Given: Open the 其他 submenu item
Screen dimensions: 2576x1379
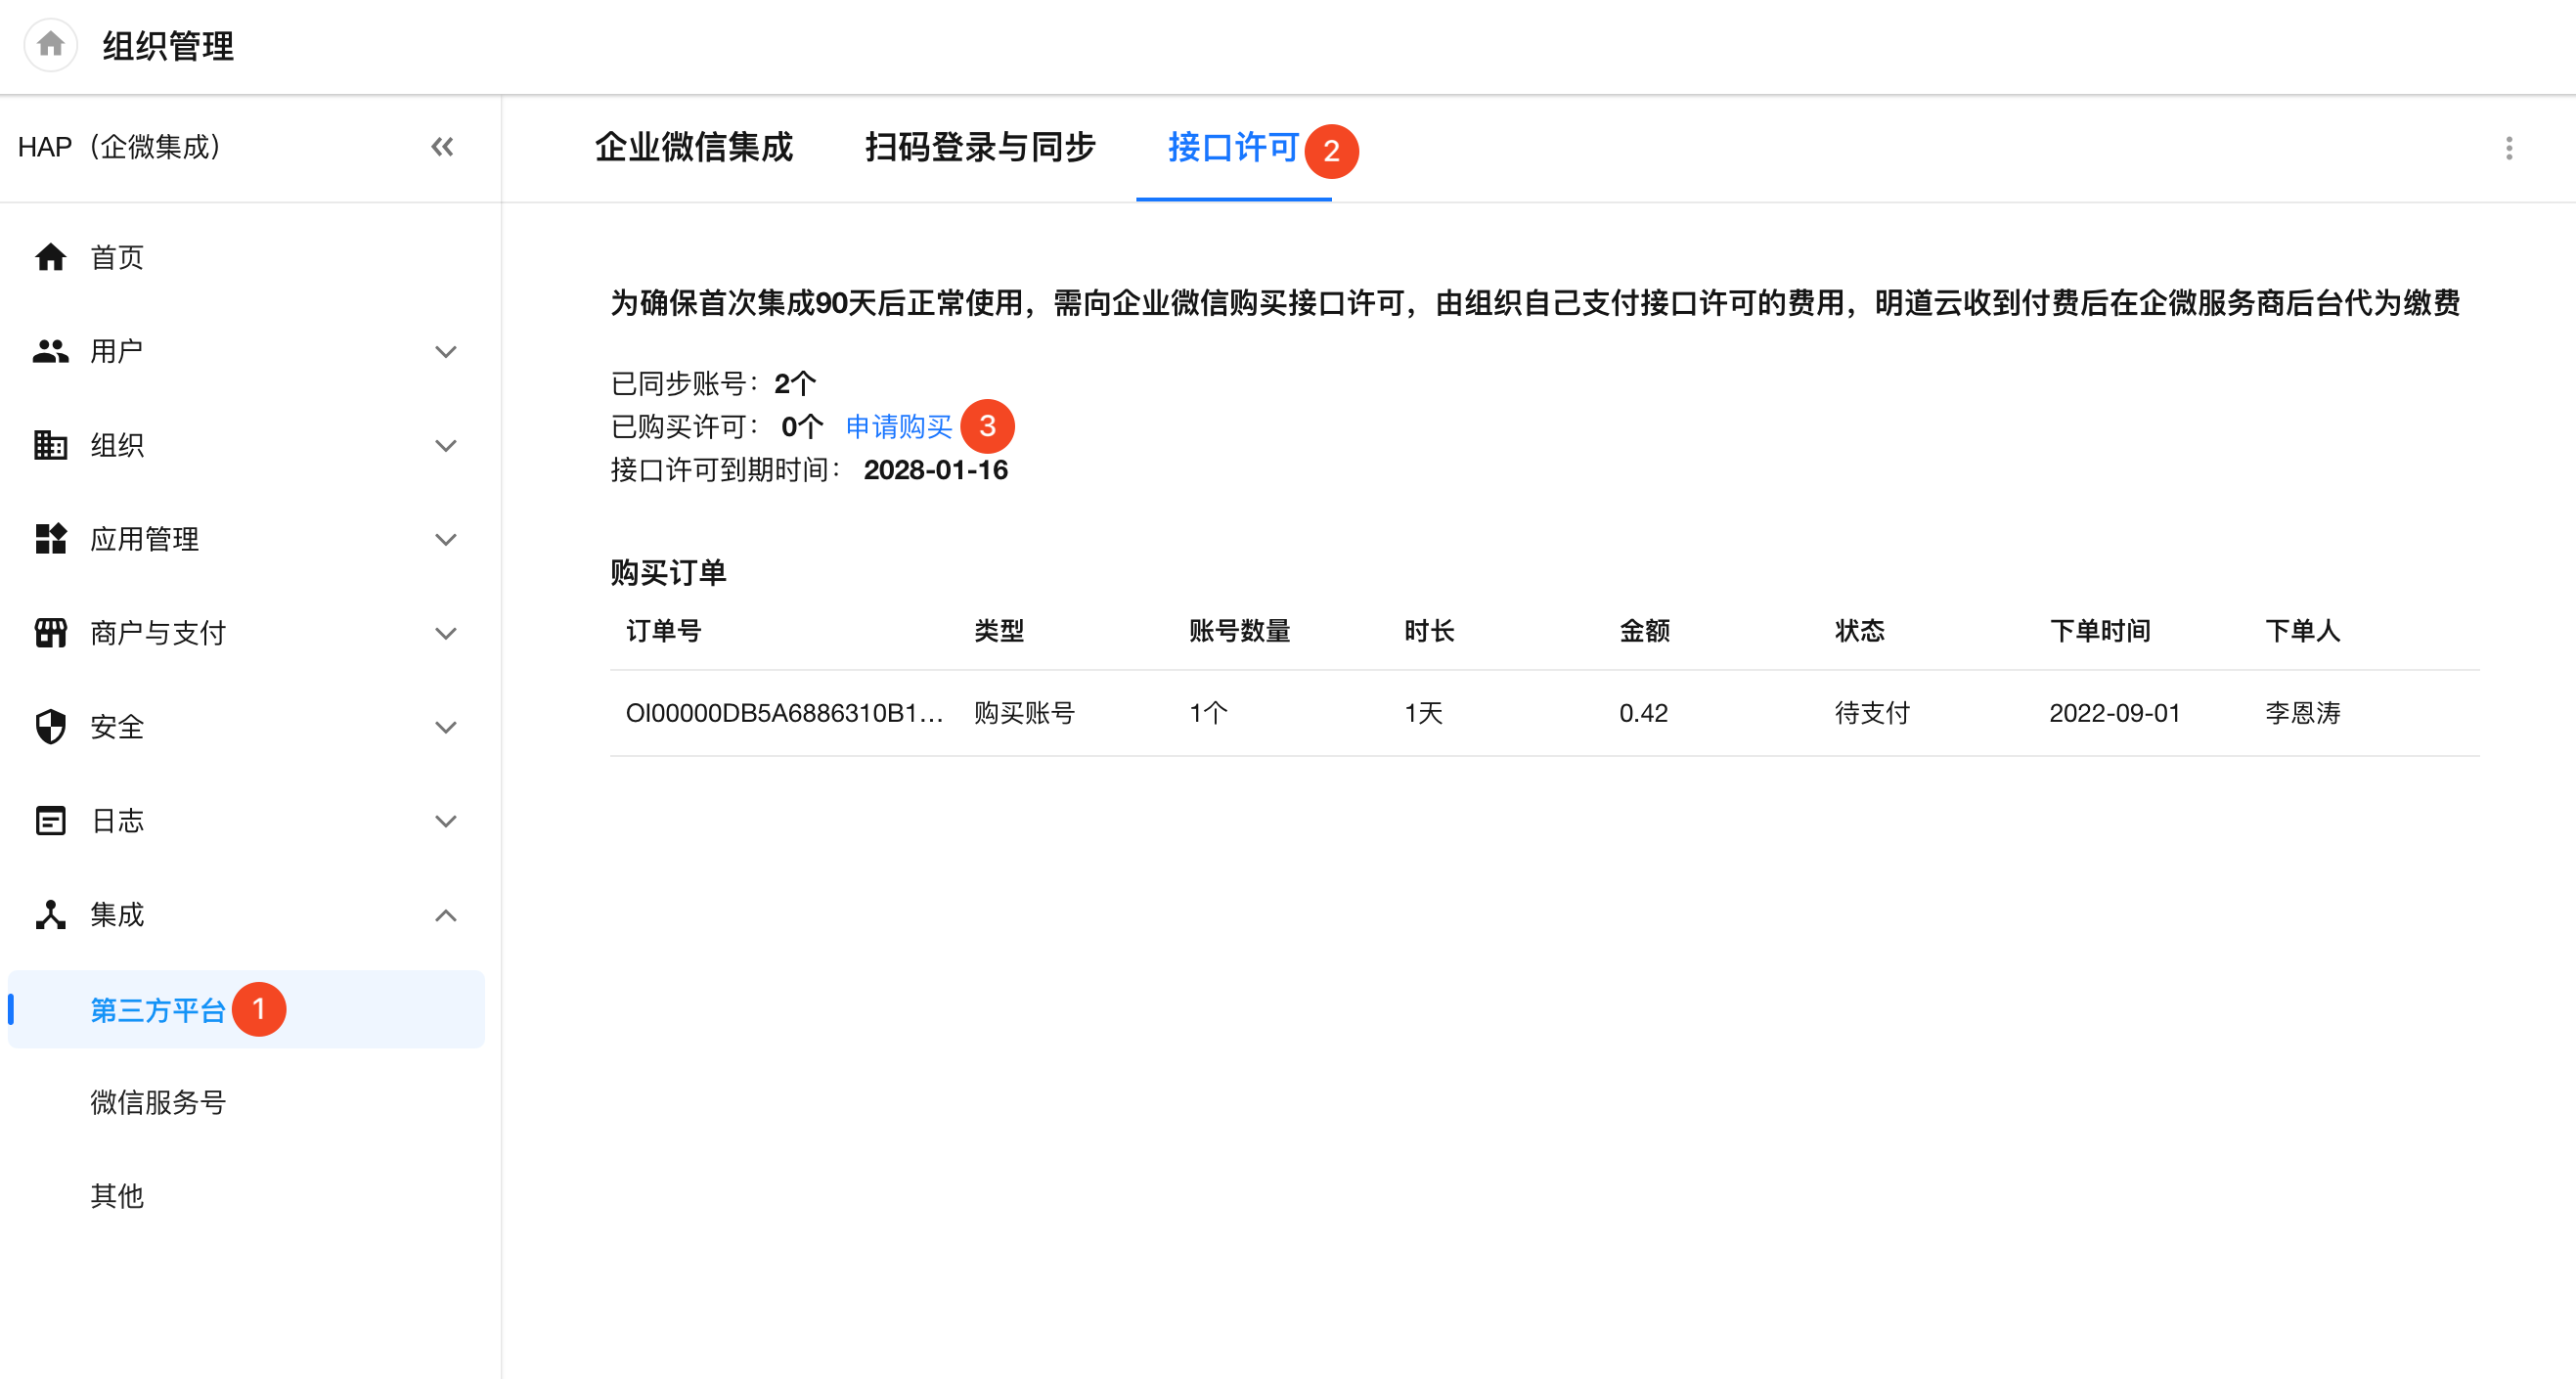Looking at the screenshot, I should click(117, 1196).
